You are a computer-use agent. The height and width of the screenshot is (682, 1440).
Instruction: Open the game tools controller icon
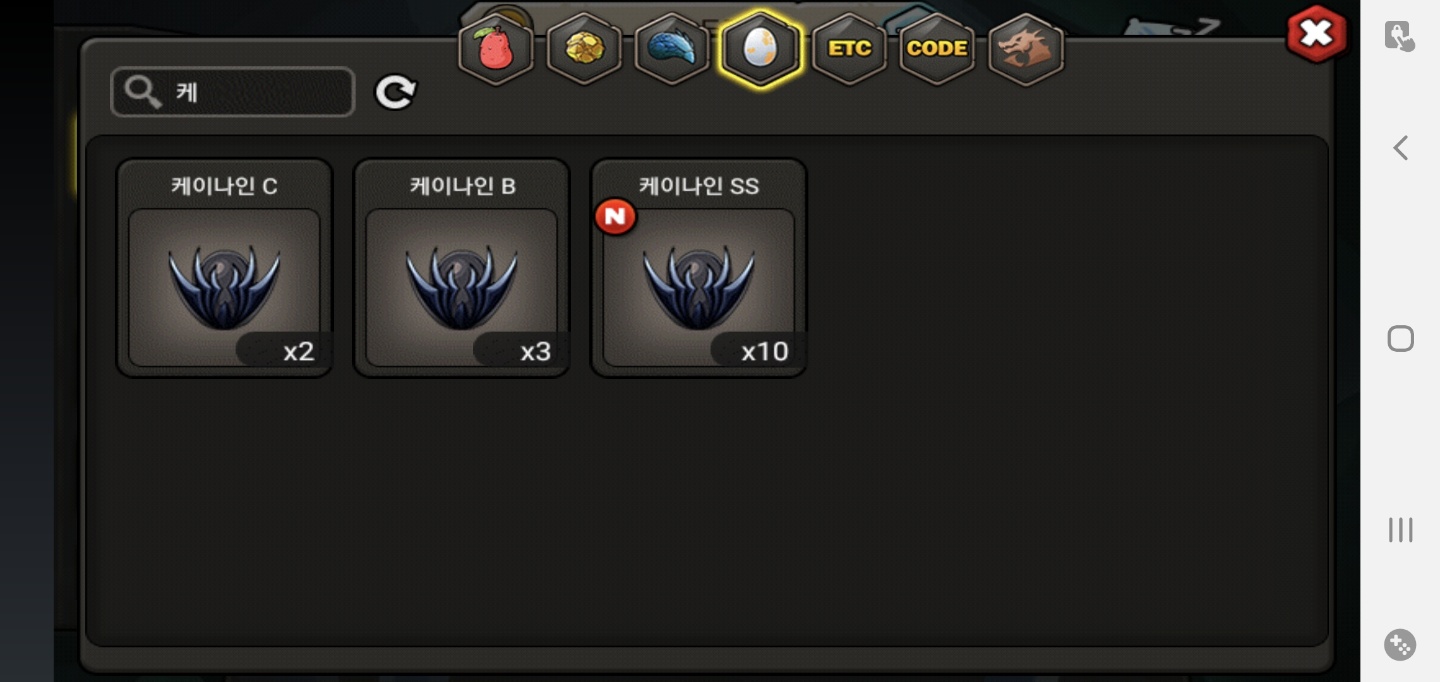click(1400, 645)
